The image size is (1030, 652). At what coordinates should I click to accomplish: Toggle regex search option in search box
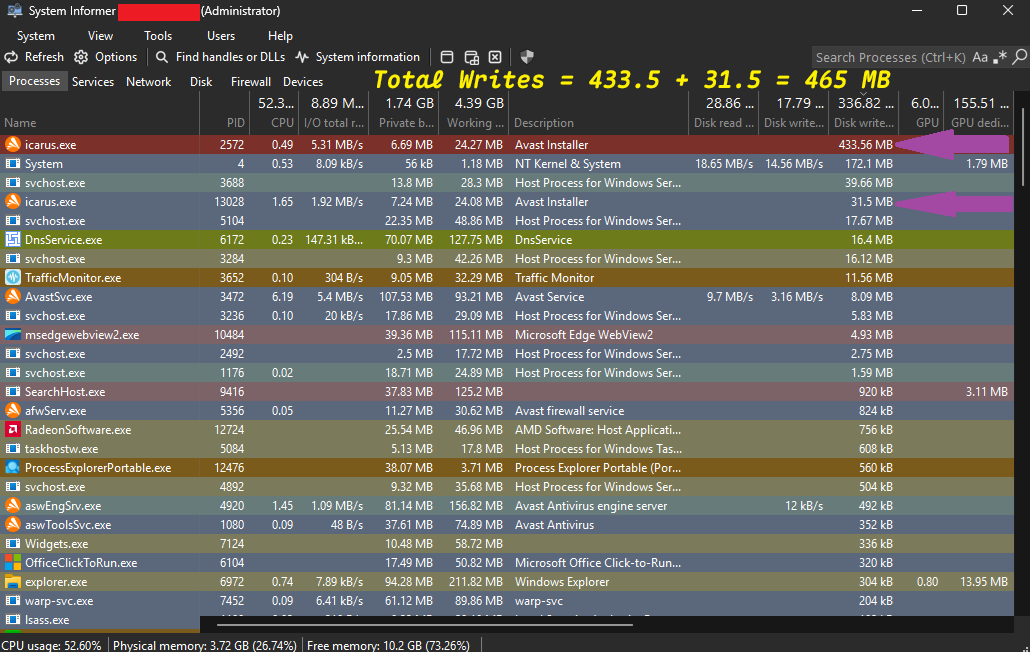999,57
